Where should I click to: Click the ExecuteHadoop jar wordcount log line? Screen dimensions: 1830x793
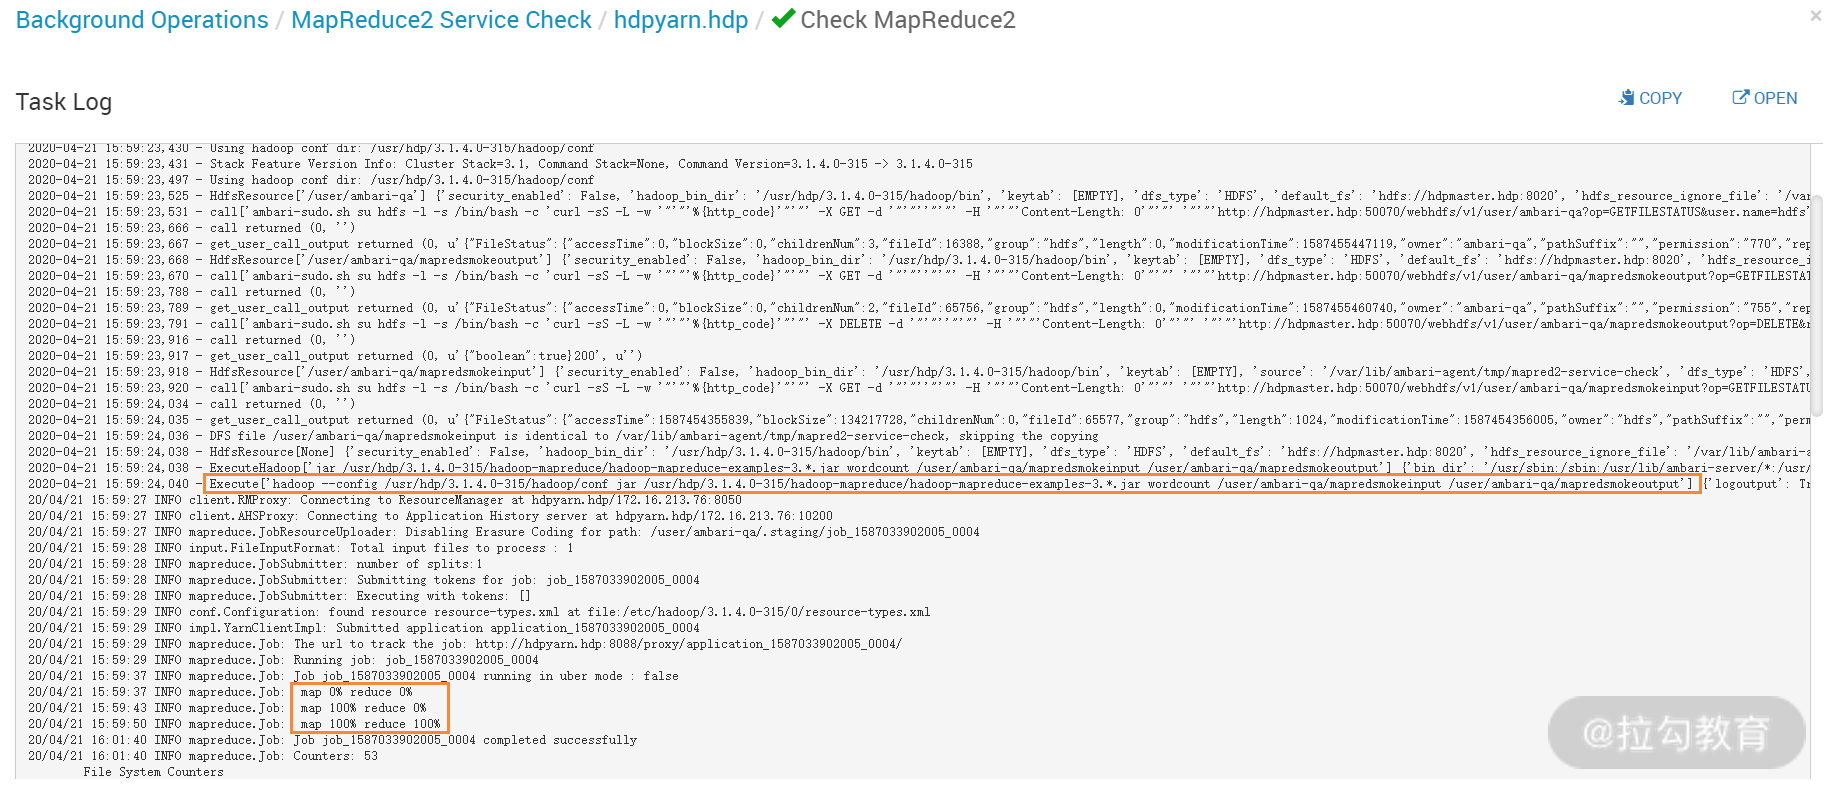point(919,468)
